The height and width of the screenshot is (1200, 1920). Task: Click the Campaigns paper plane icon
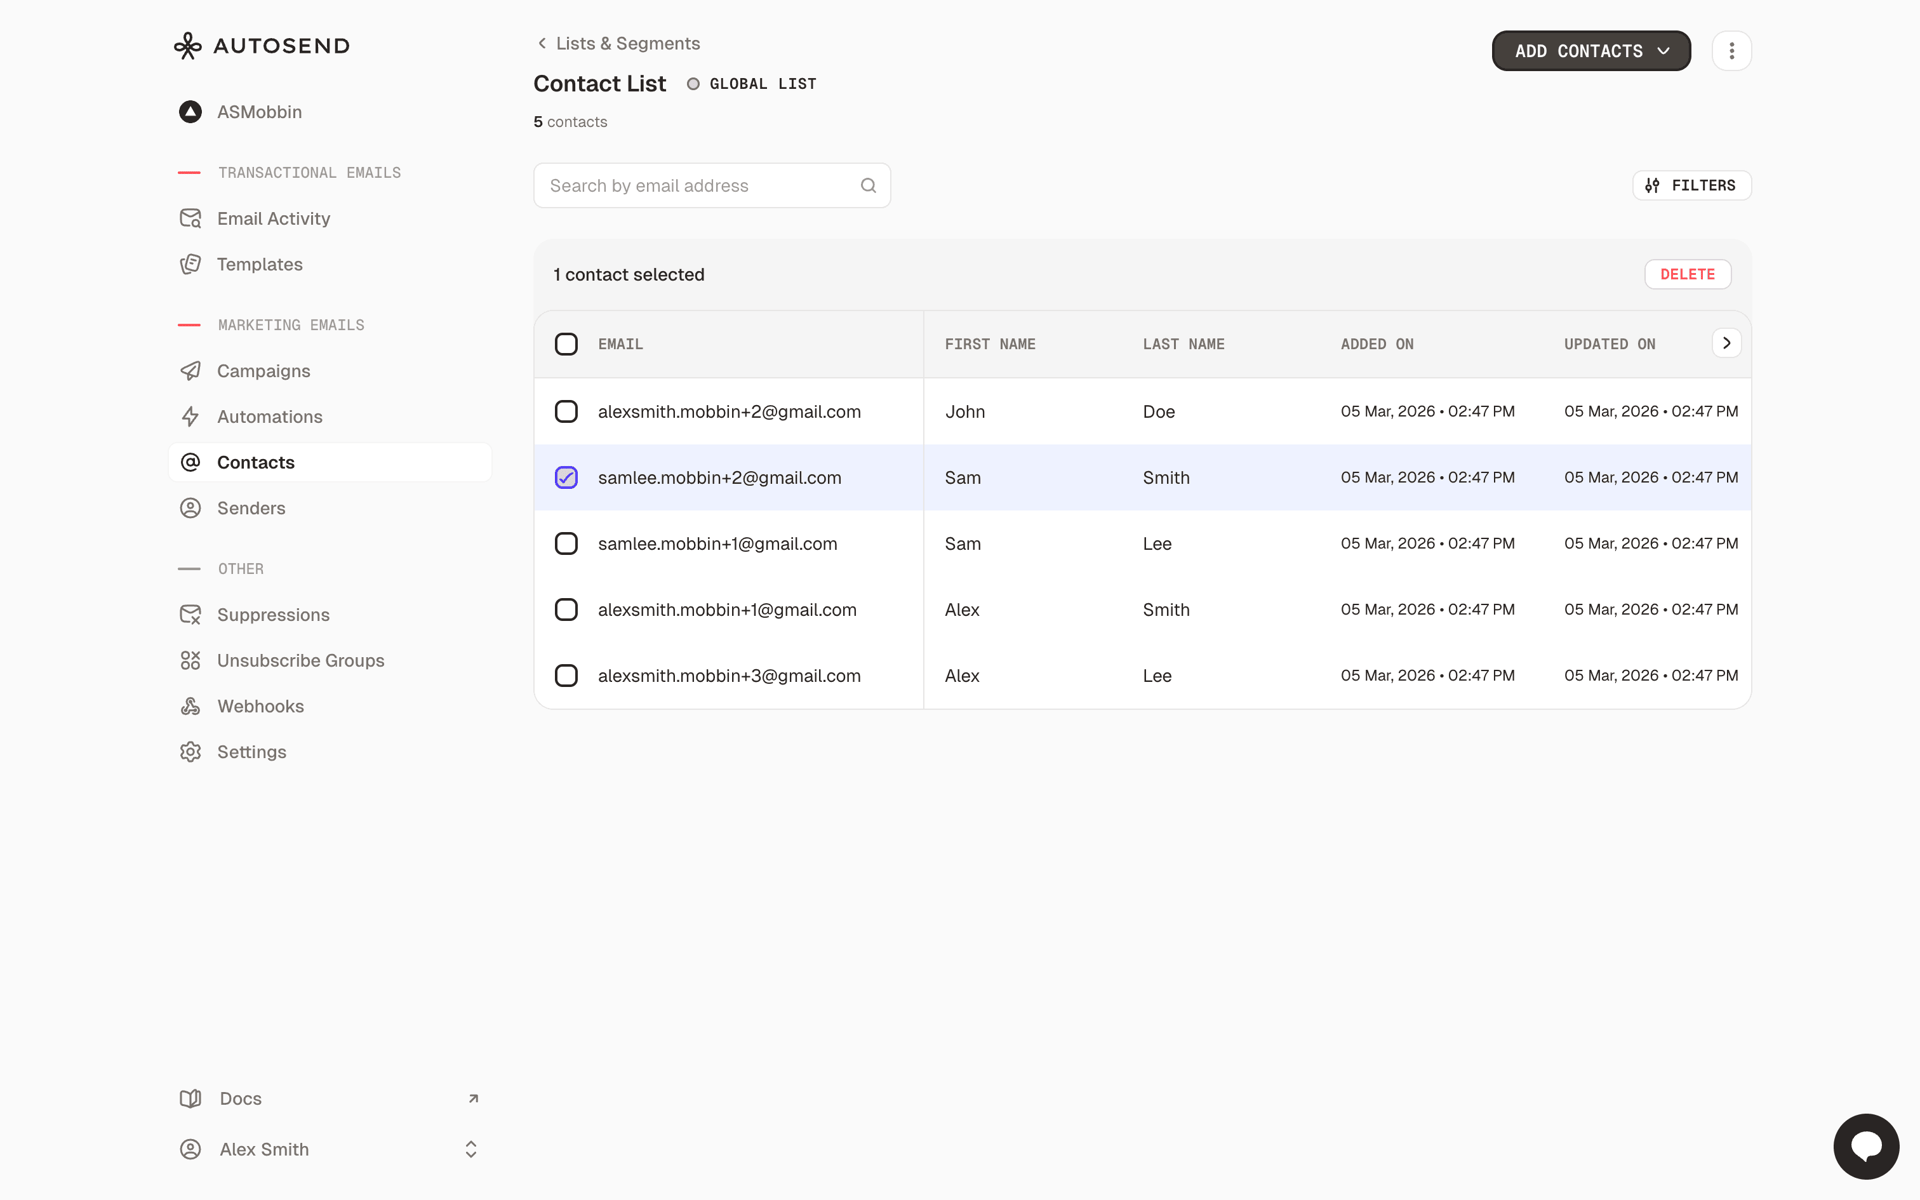click(190, 371)
